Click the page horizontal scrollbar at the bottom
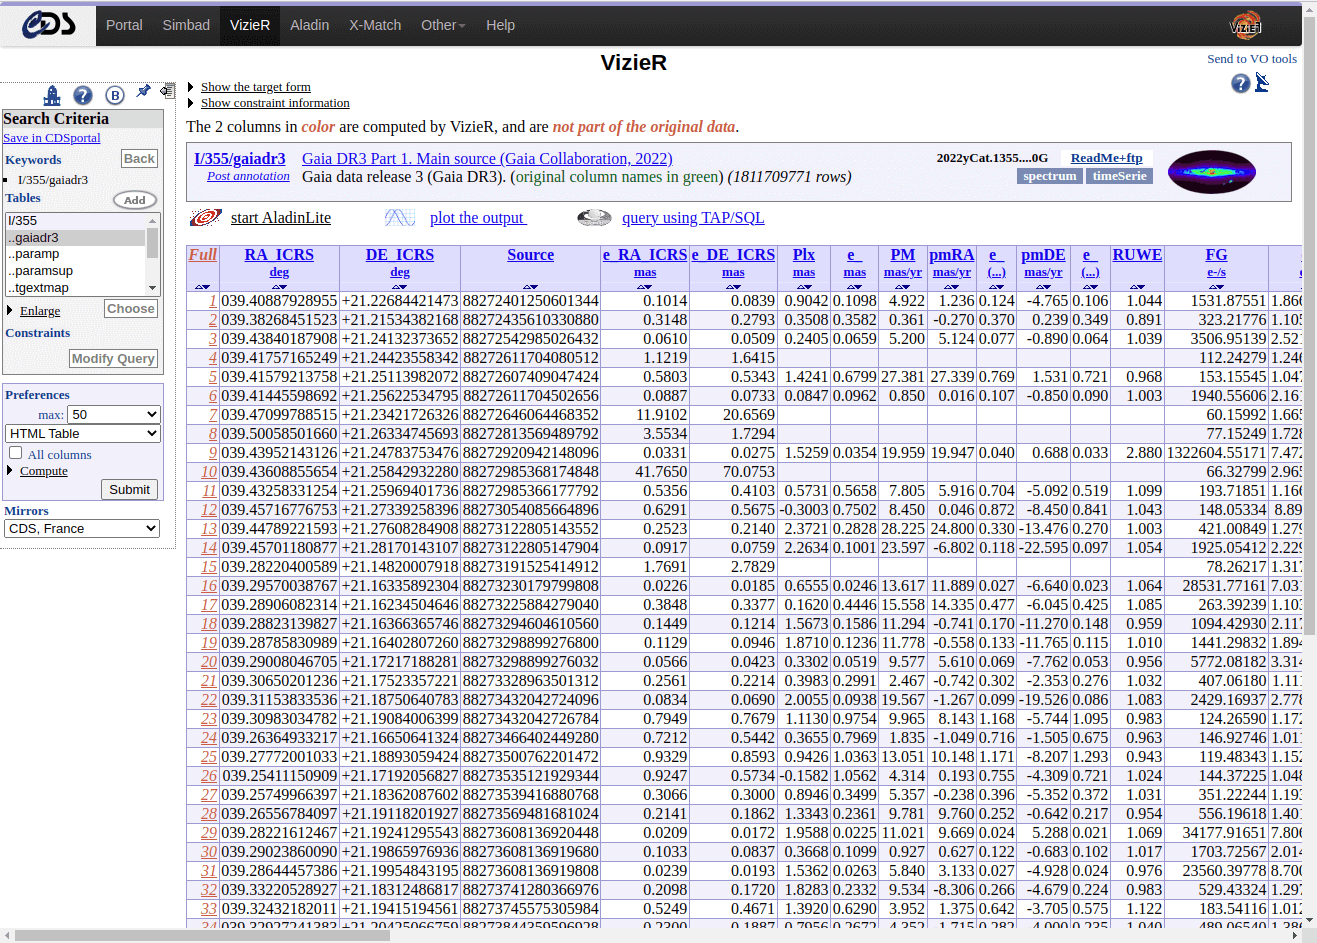Screen dimensions: 1317x943 pos(650,936)
